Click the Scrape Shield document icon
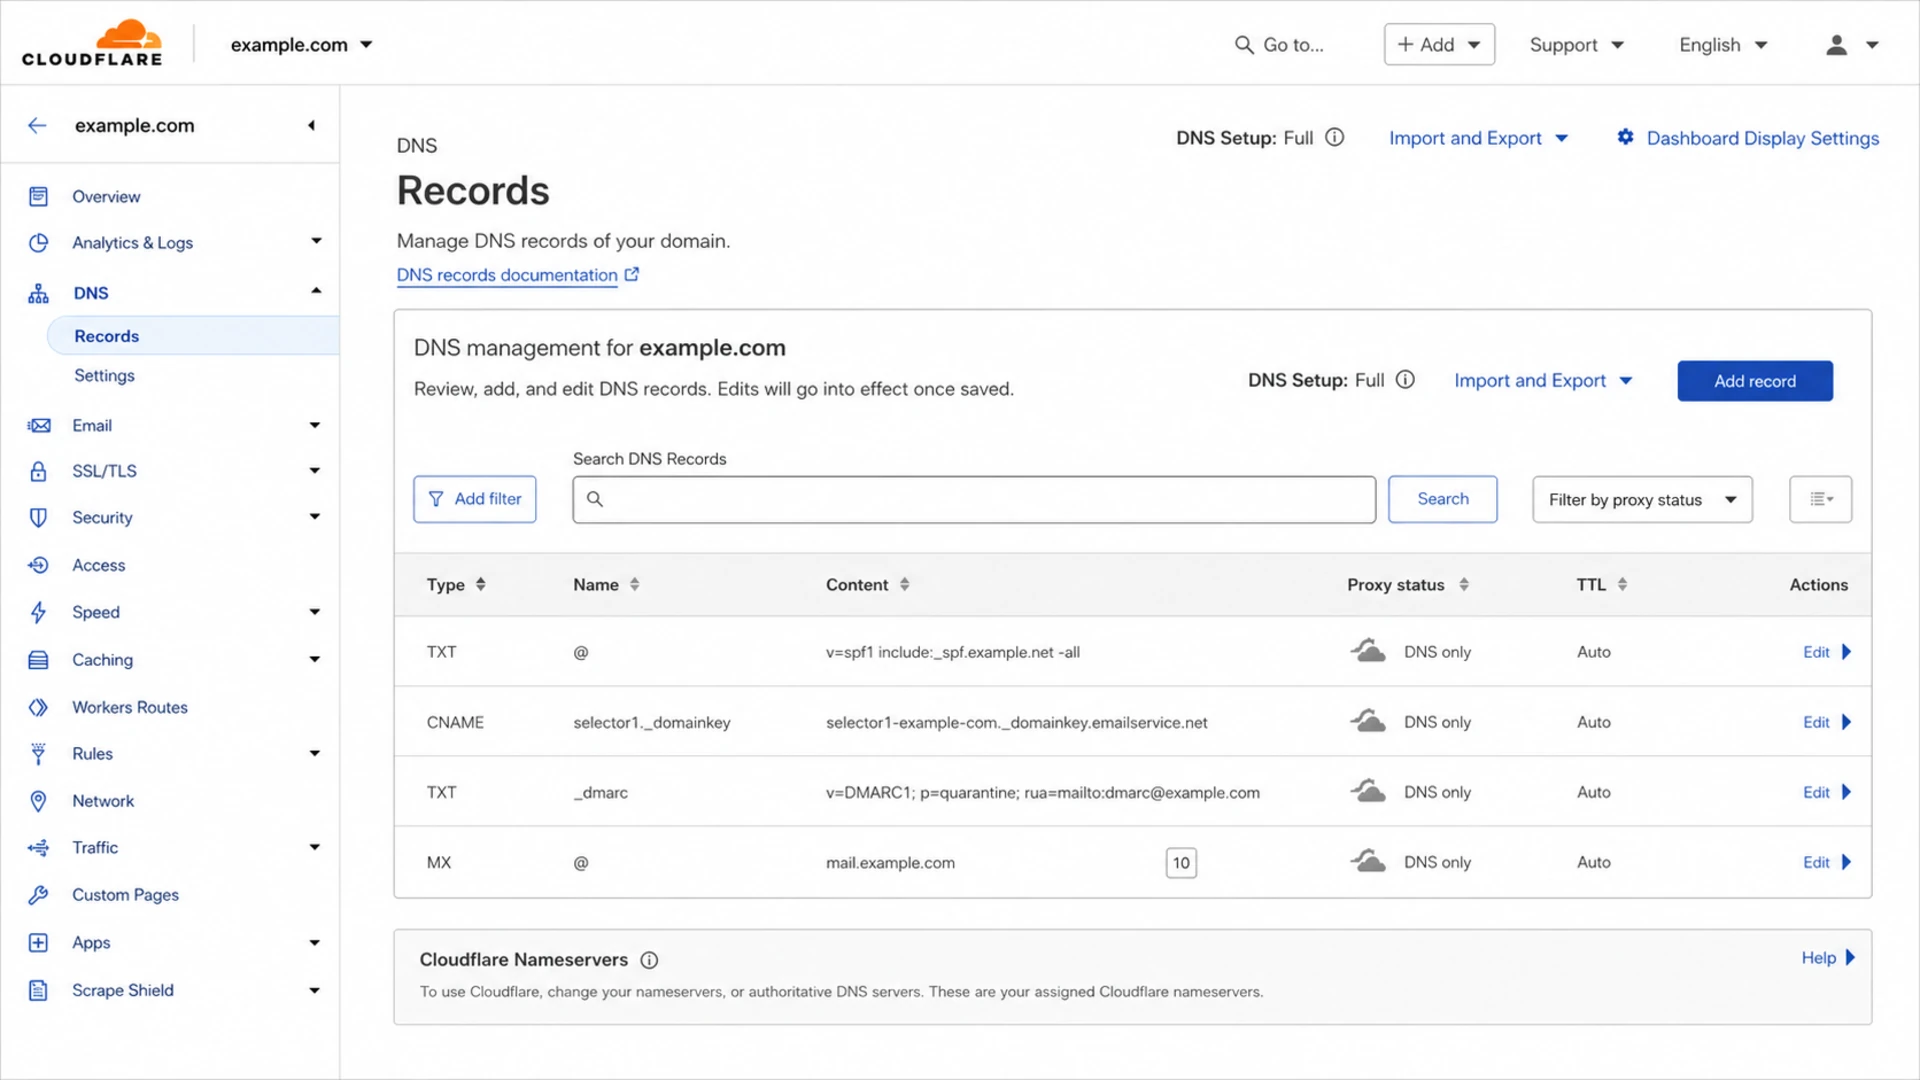Image resolution: width=1920 pixels, height=1080 pixels. coord(38,990)
